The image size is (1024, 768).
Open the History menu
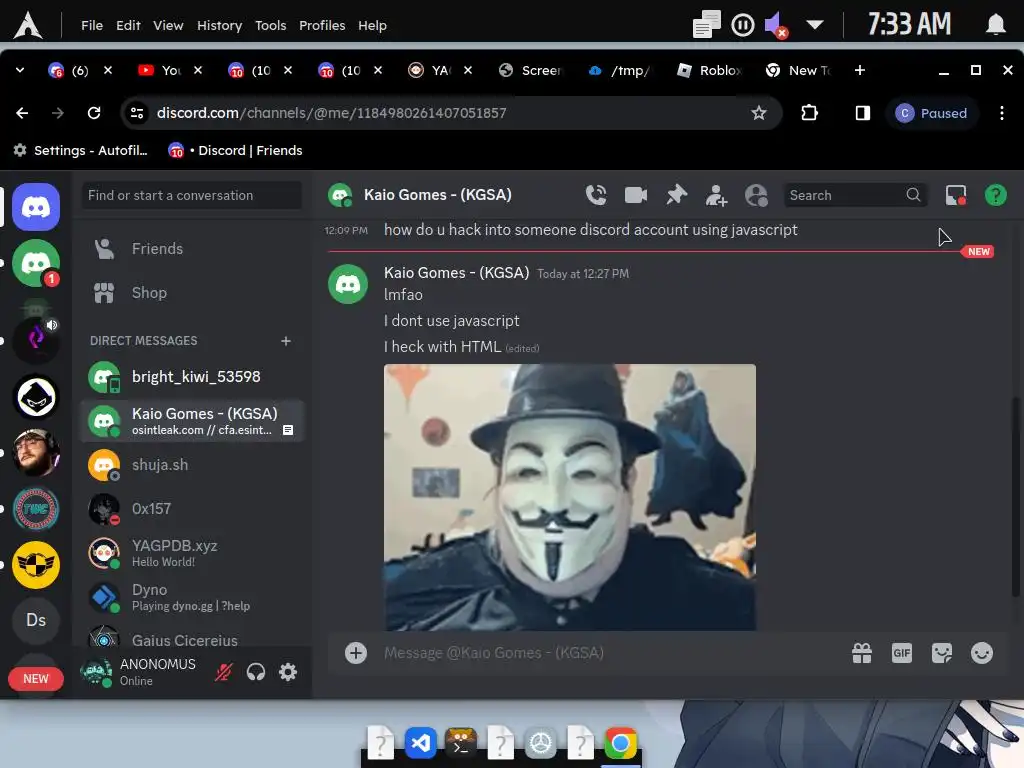click(x=219, y=25)
